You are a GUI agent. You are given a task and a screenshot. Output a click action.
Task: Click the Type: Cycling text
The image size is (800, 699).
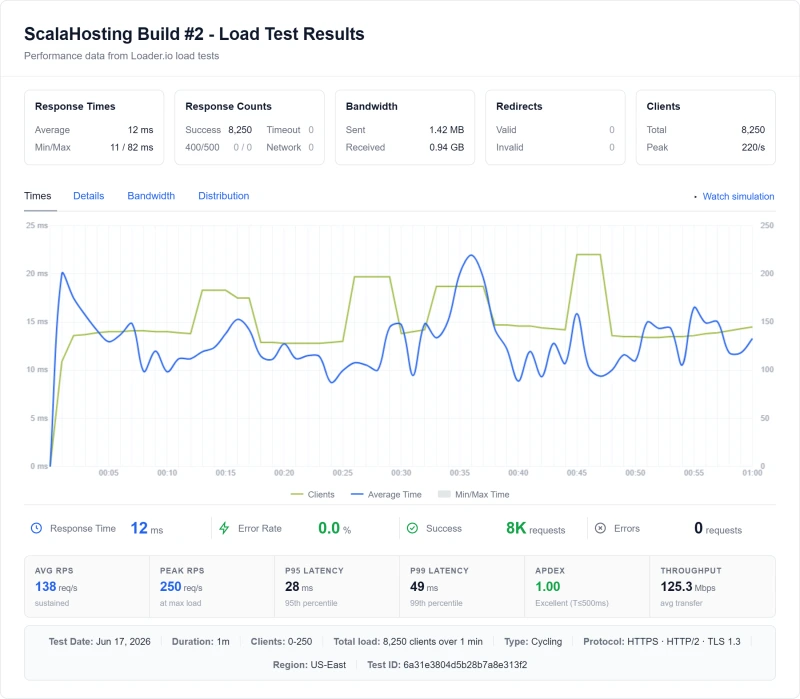click(x=533, y=641)
